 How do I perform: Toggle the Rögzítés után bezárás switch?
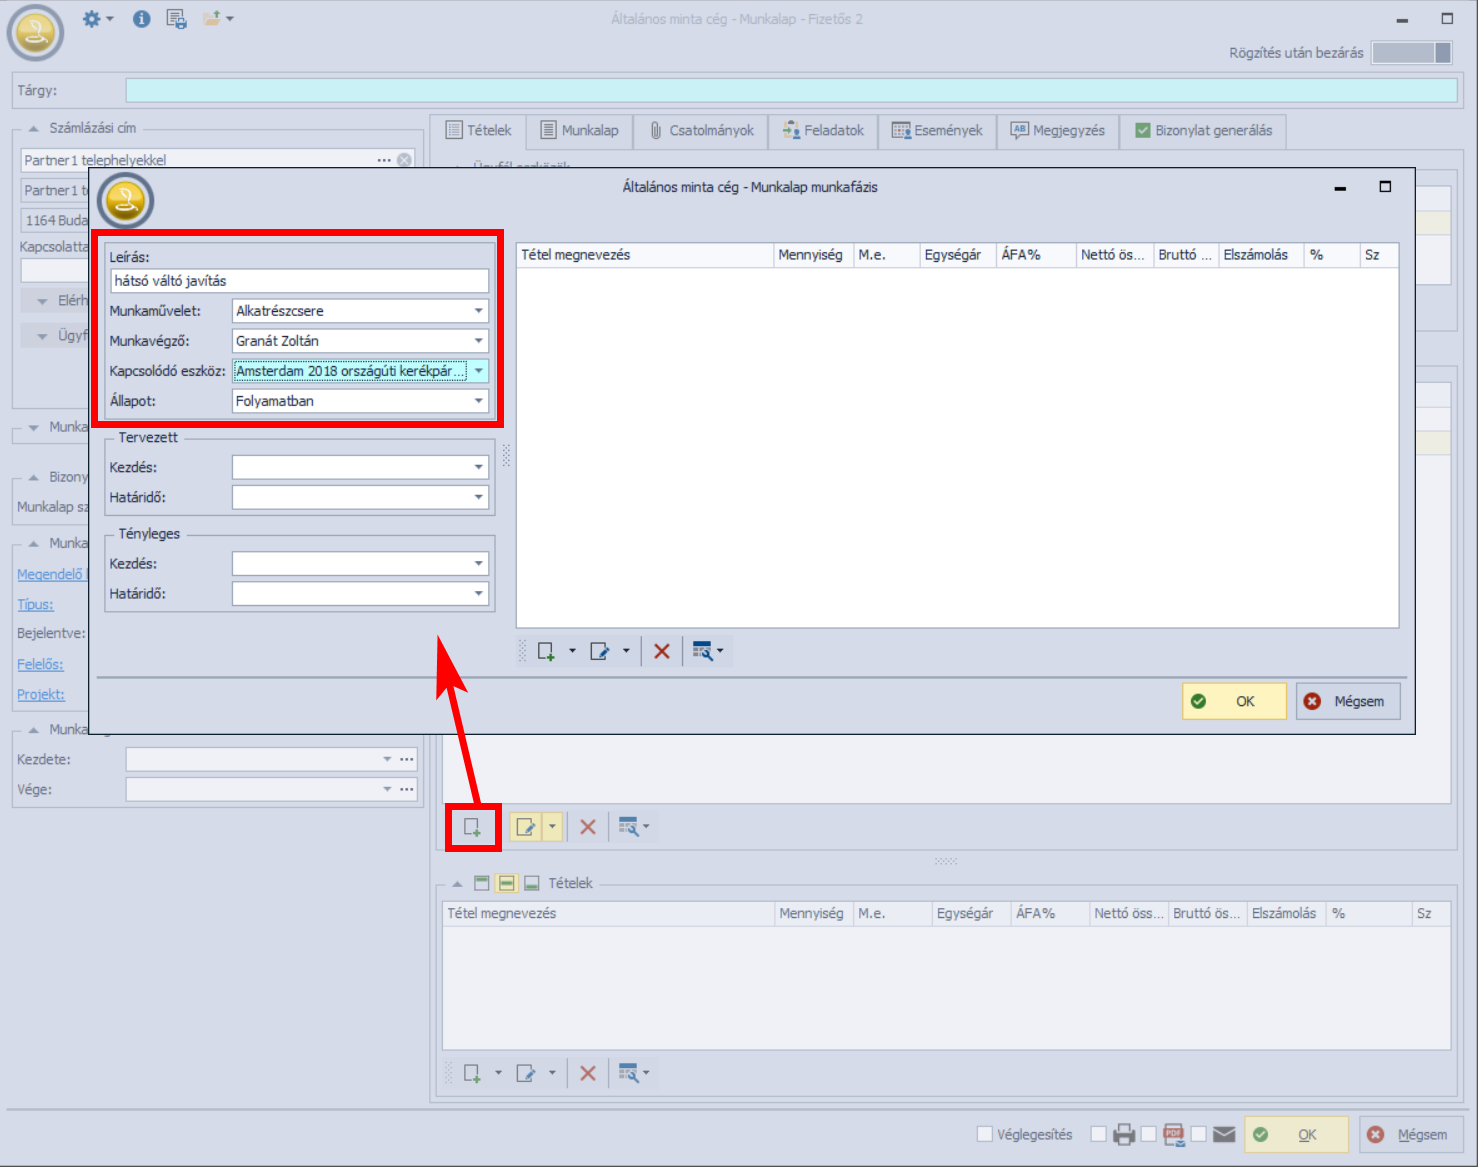pos(1411,53)
